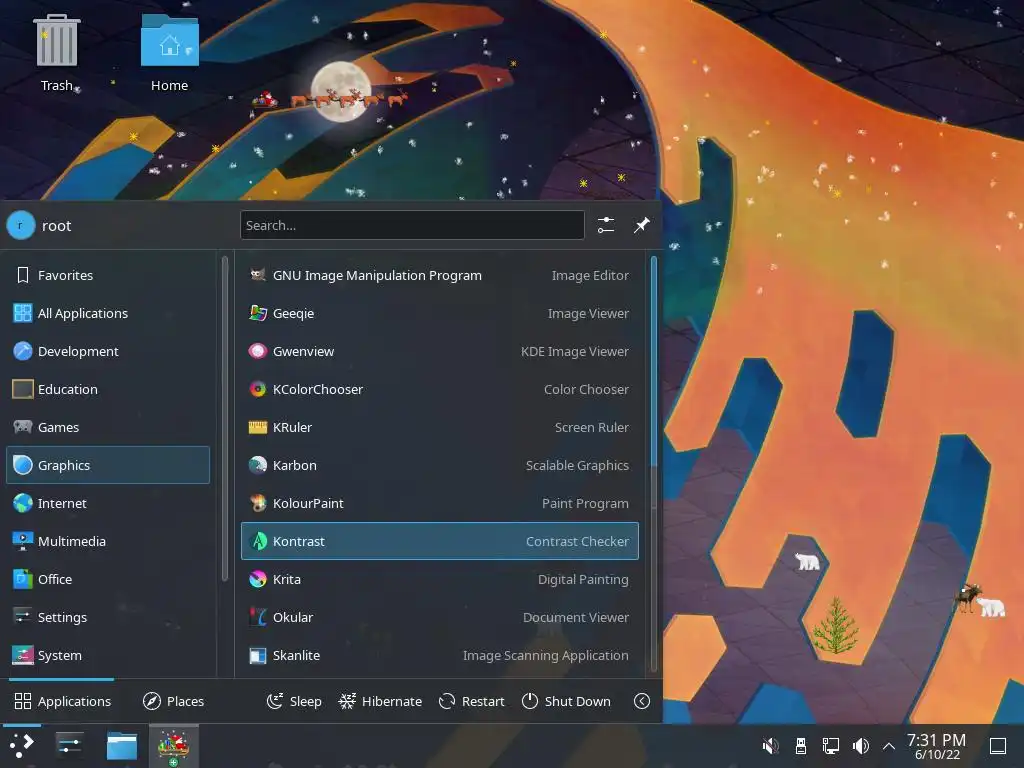The image size is (1024, 768).
Task: Open System Settings from the taskbar
Action: click(69, 746)
